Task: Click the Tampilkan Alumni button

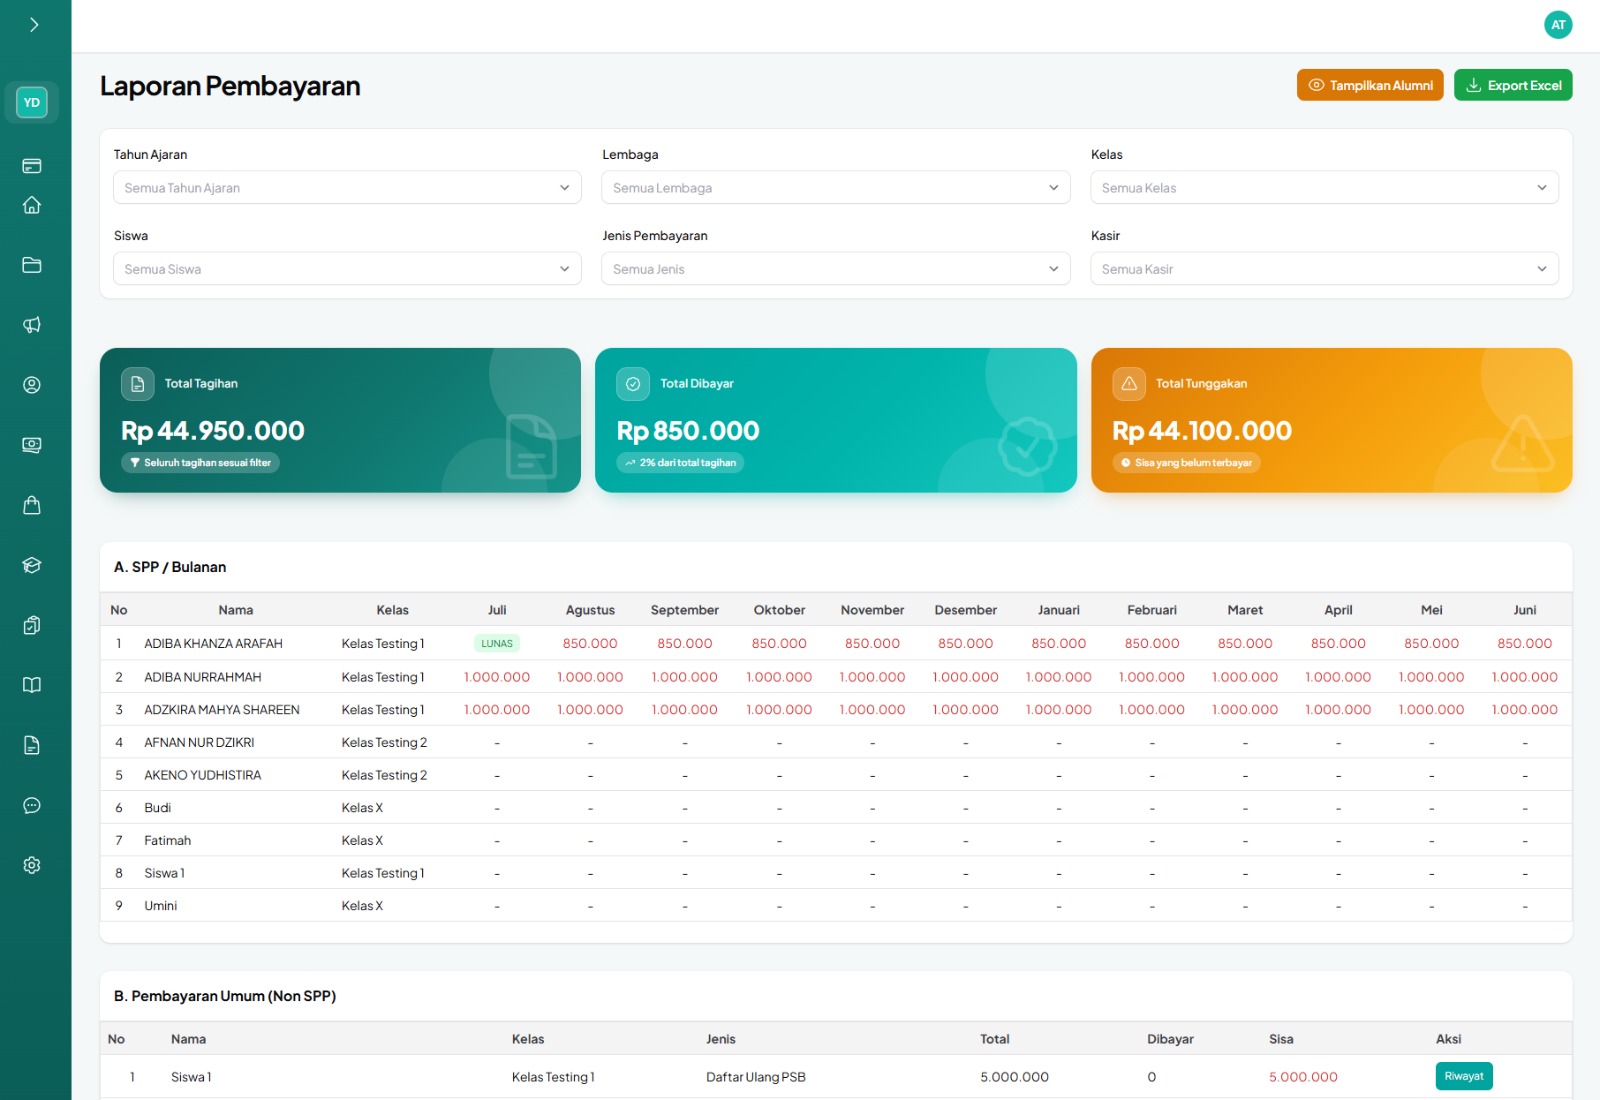Action: tap(1370, 85)
